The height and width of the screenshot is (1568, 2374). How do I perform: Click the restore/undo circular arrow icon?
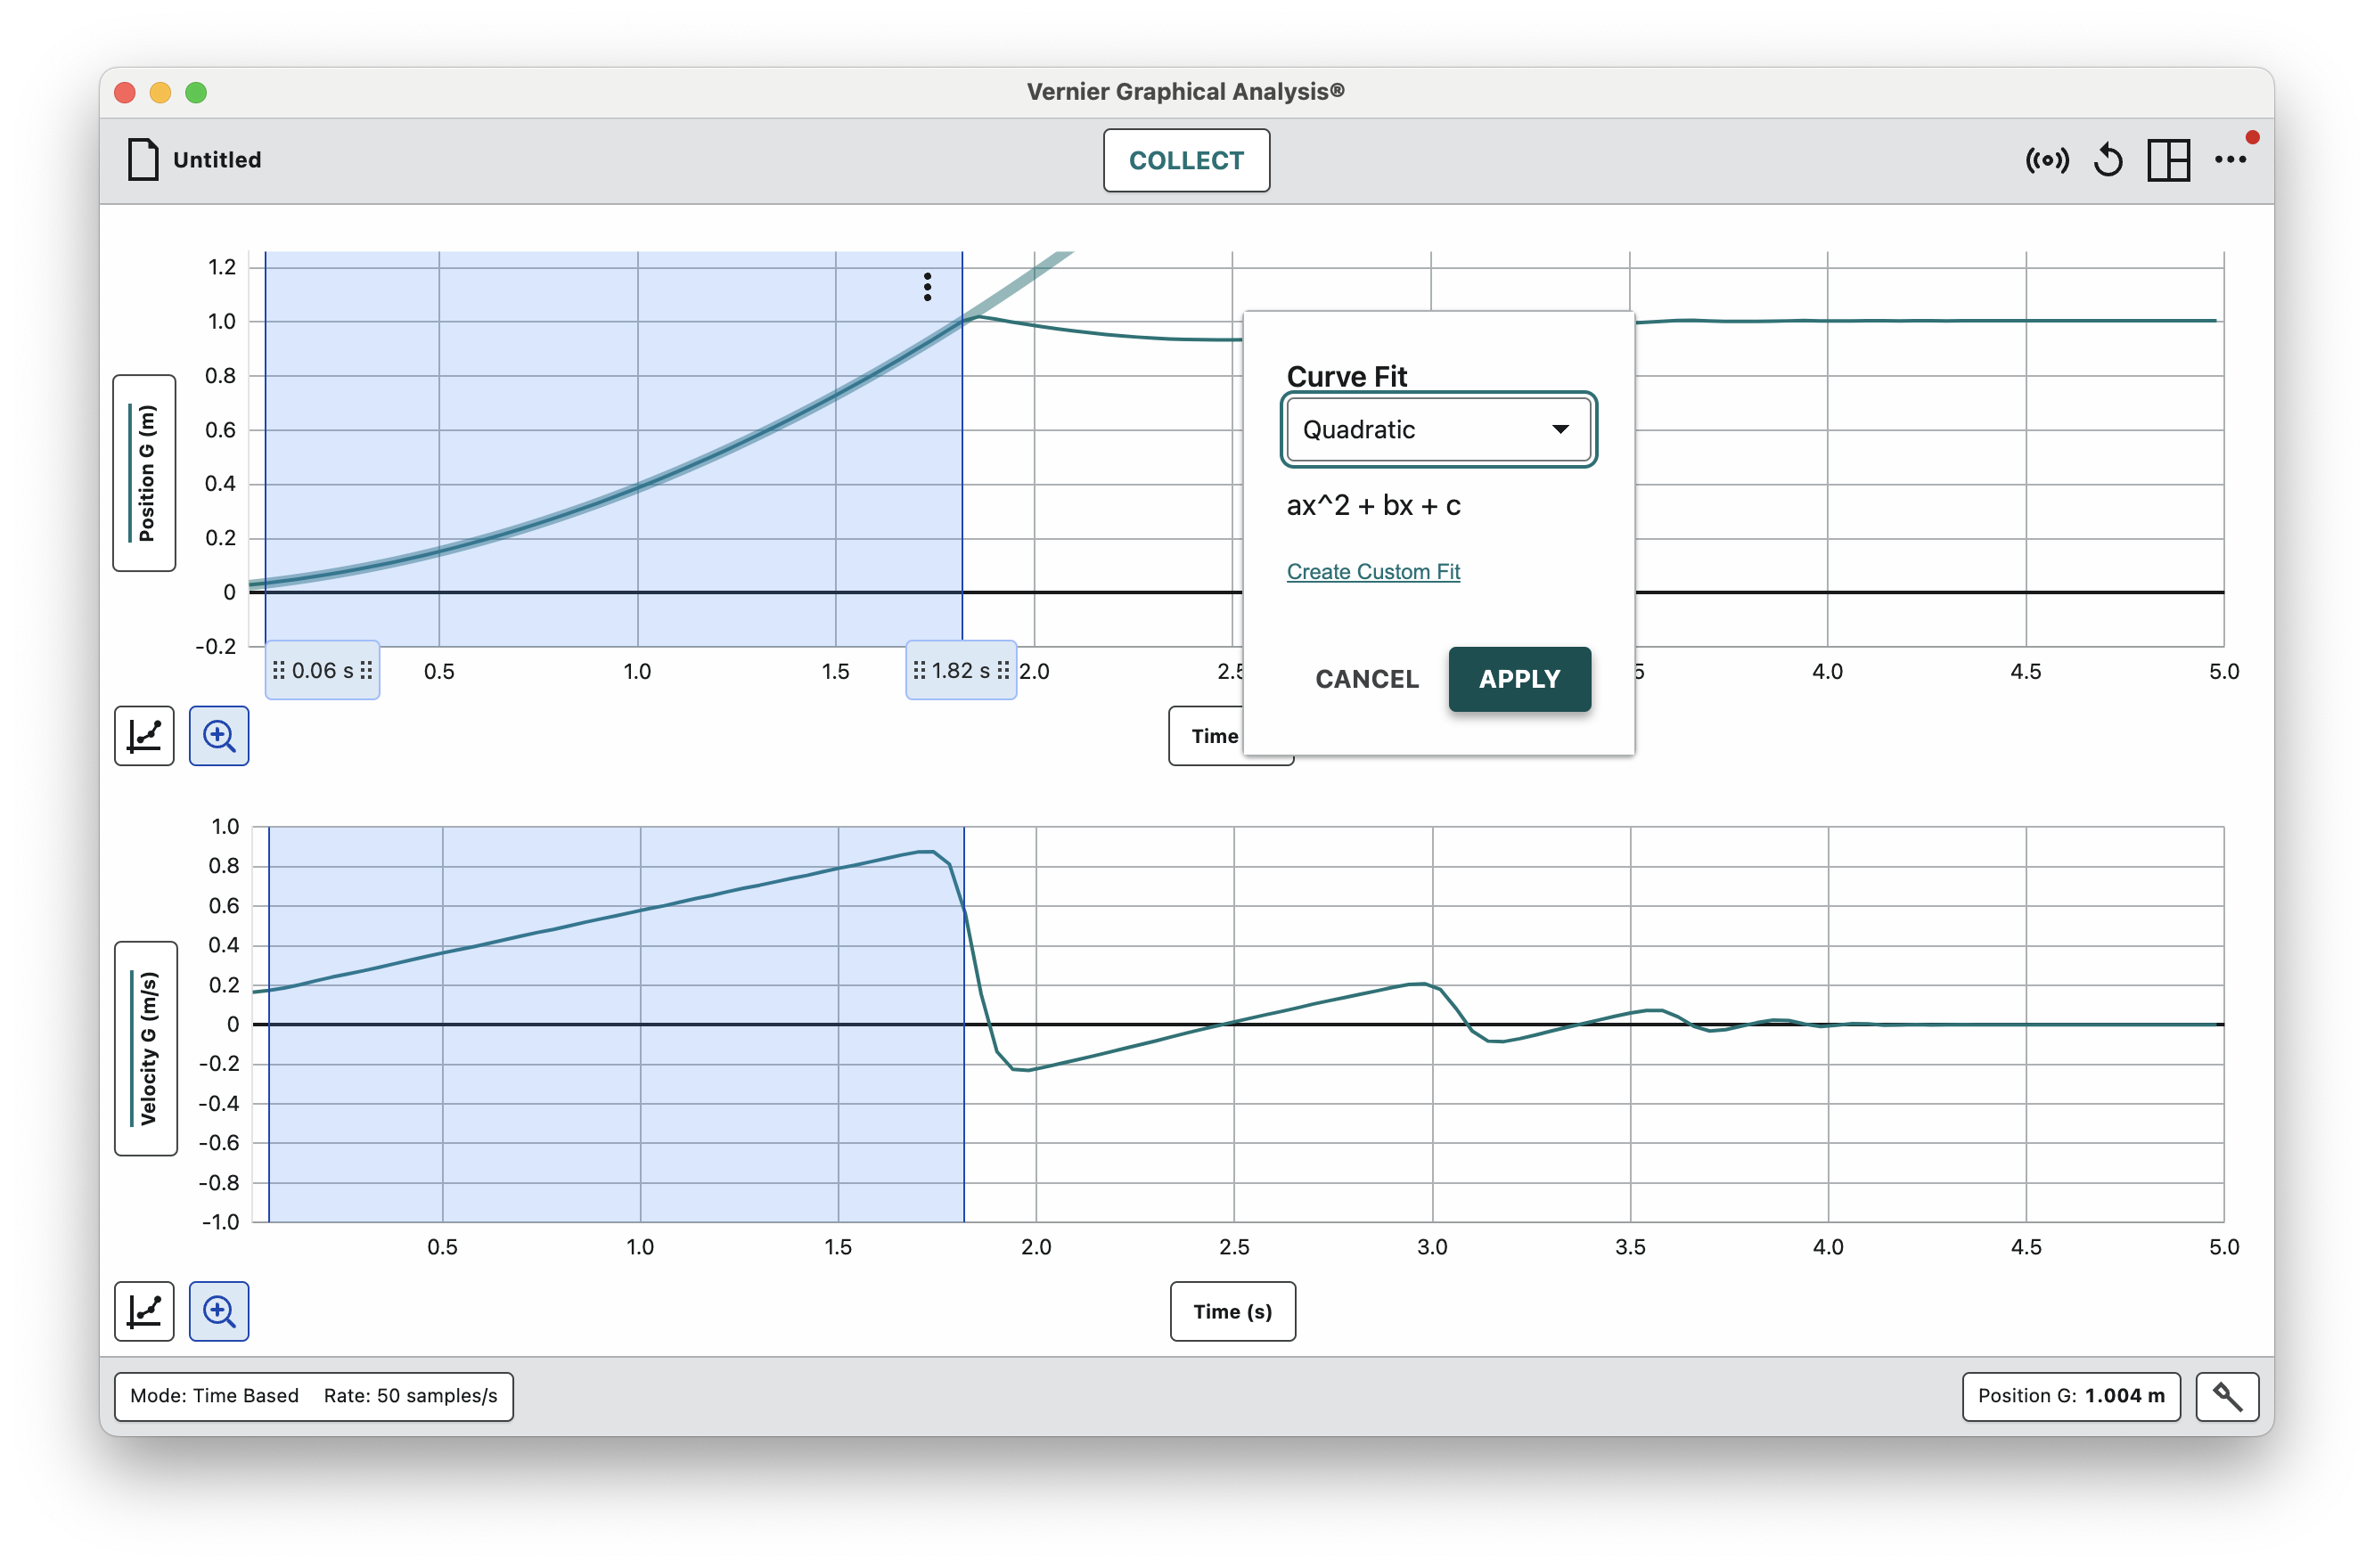coord(2108,160)
